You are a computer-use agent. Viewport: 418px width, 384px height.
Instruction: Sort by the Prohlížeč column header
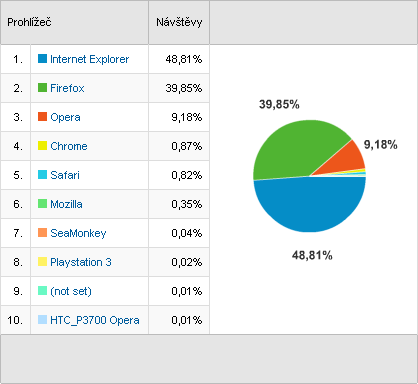pyautogui.click(x=29, y=22)
